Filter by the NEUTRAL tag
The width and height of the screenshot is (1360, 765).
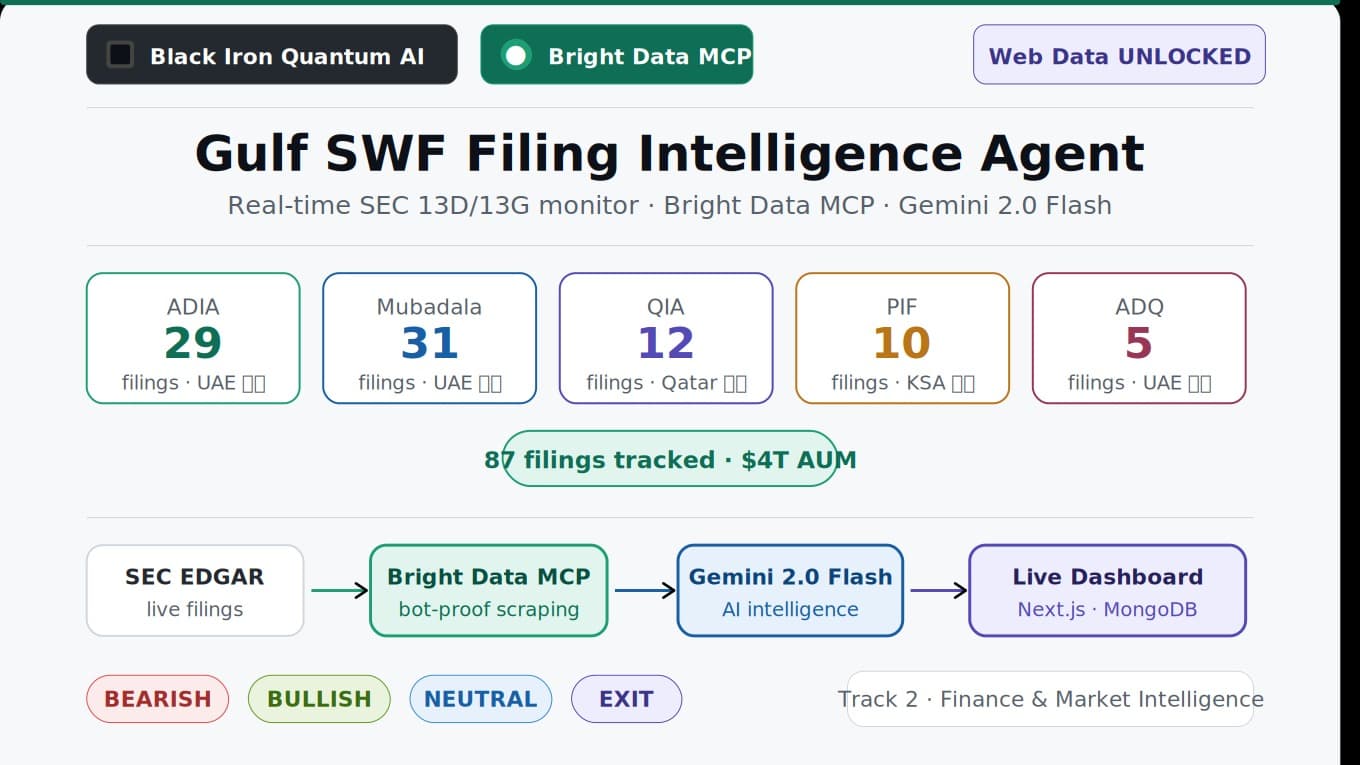point(481,699)
